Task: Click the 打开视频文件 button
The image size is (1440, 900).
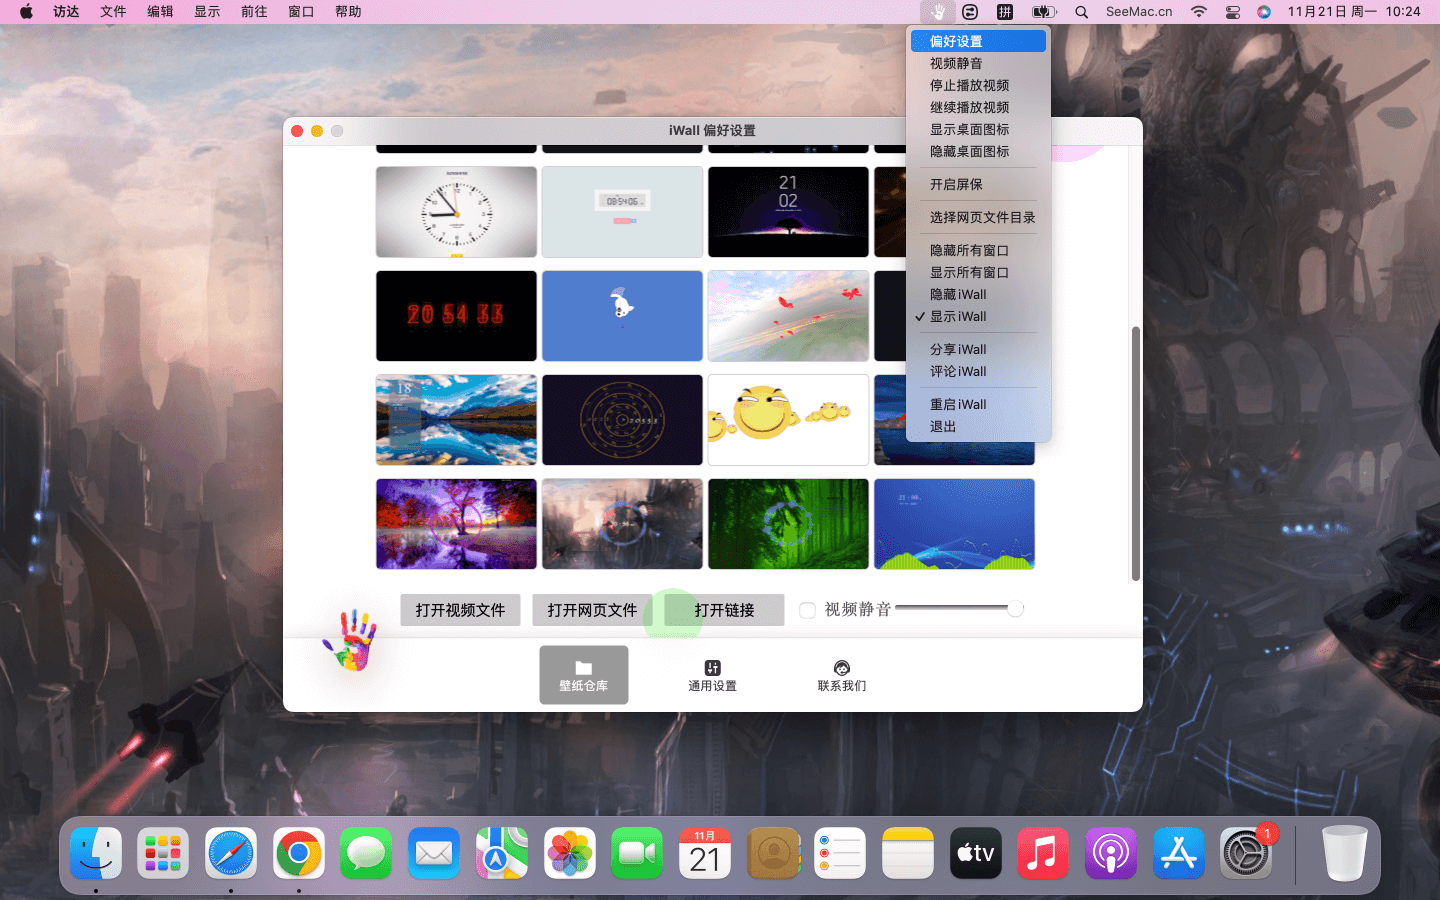Action: tap(460, 610)
